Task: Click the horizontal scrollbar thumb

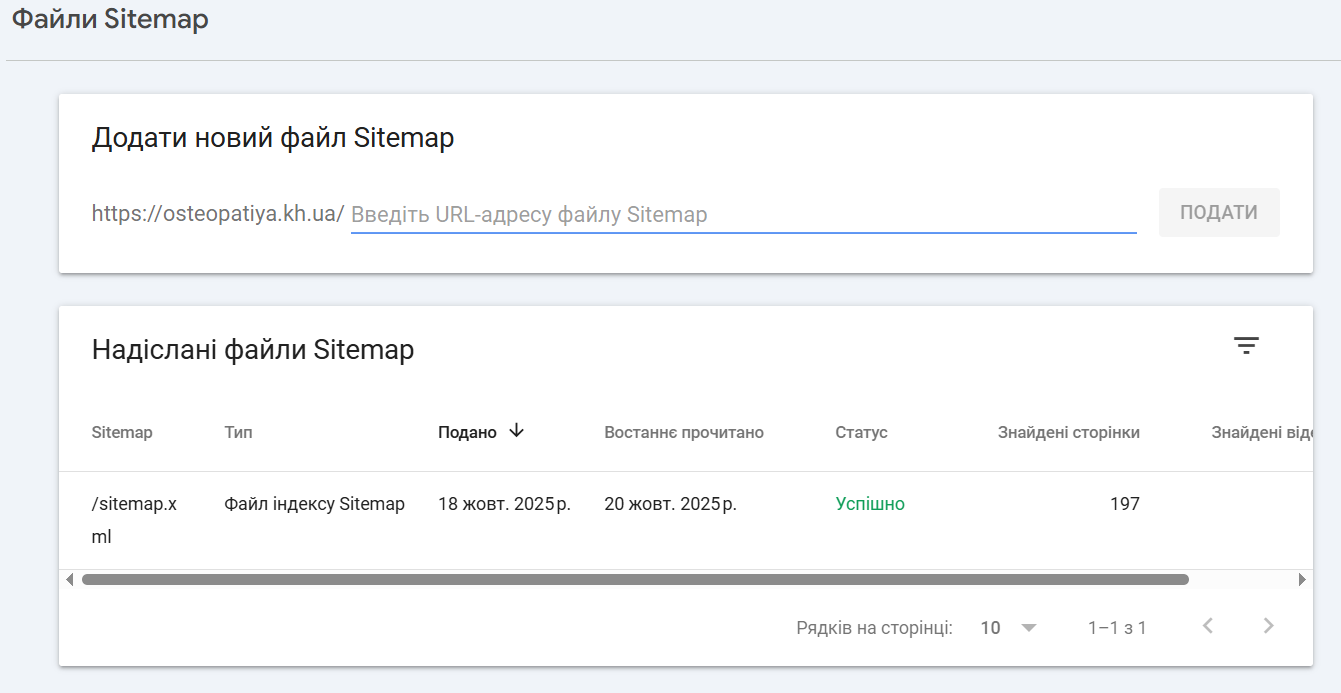Action: click(x=635, y=579)
